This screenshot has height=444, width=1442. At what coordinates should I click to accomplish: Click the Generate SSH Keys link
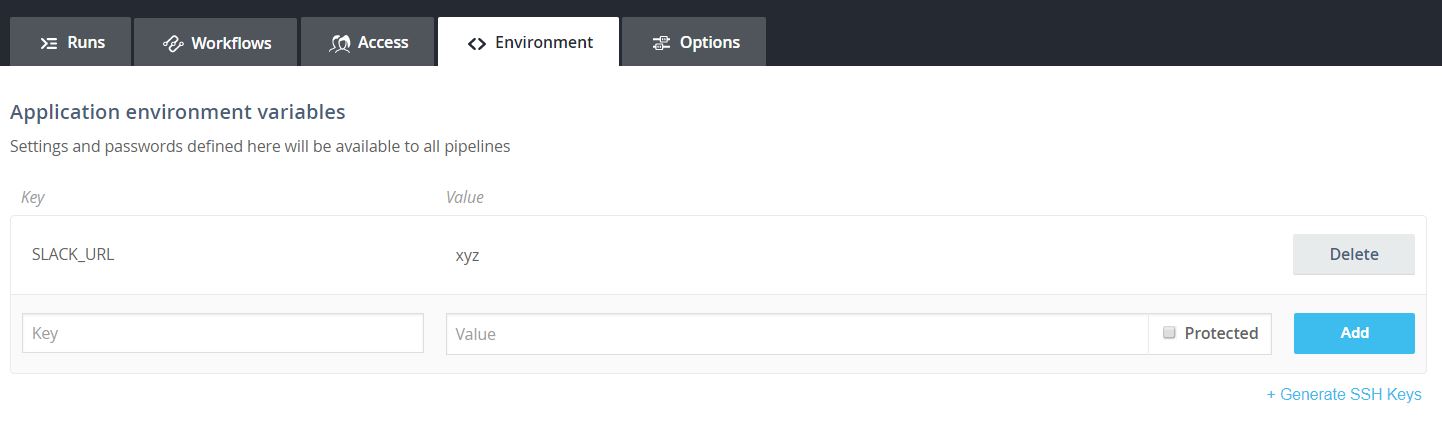(1344, 395)
